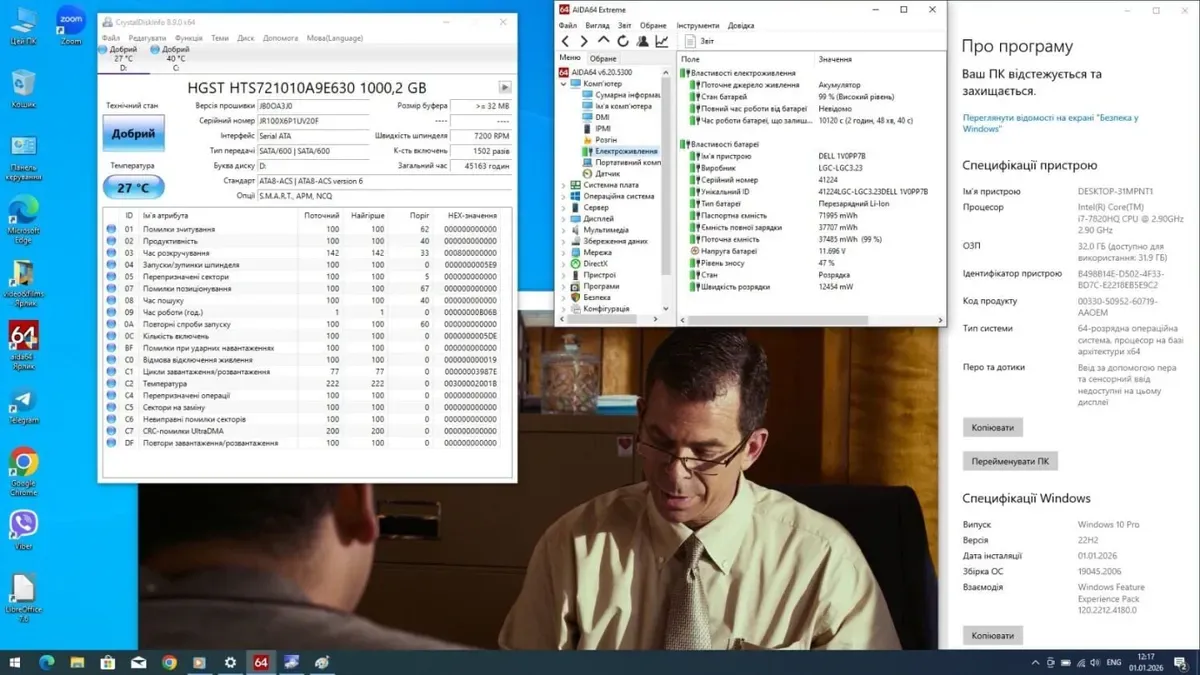Click the Звіт report icon in AIDA64
Image resolution: width=1200 pixels, height=675 pixels.
[691, 41]
